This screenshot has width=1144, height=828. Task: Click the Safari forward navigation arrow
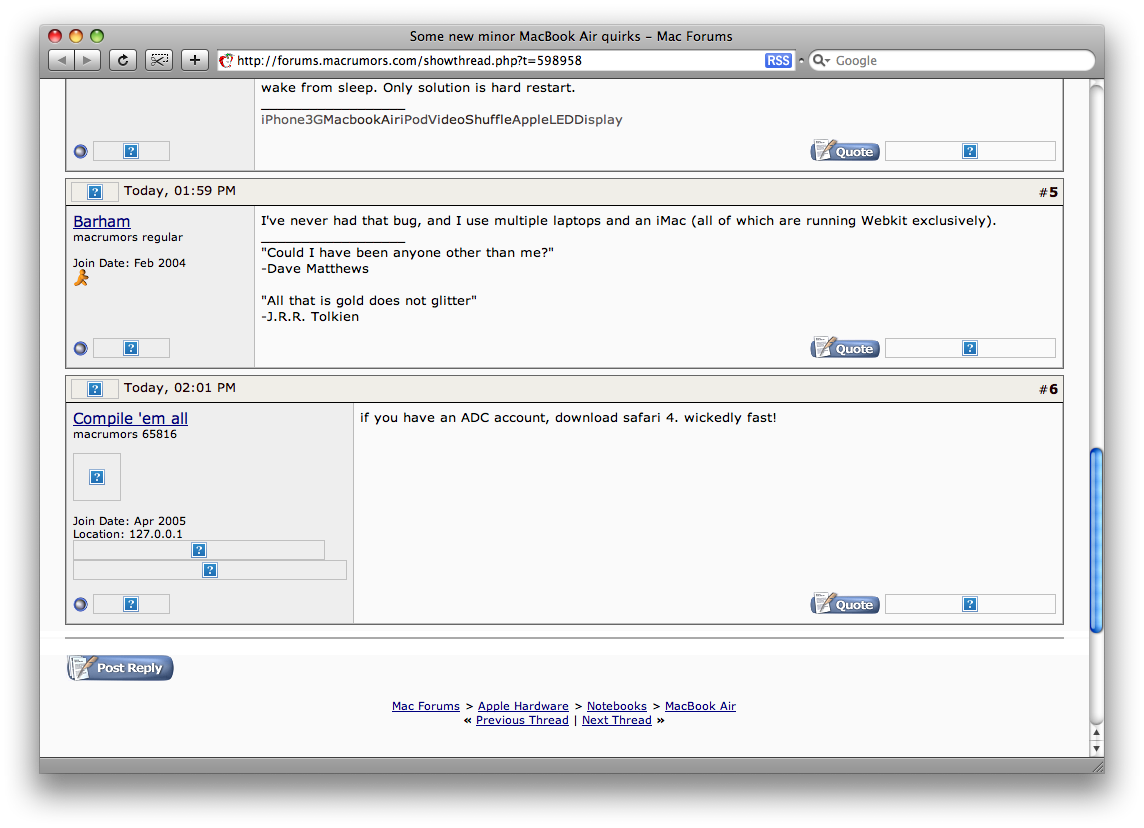[x=88, y=61]
